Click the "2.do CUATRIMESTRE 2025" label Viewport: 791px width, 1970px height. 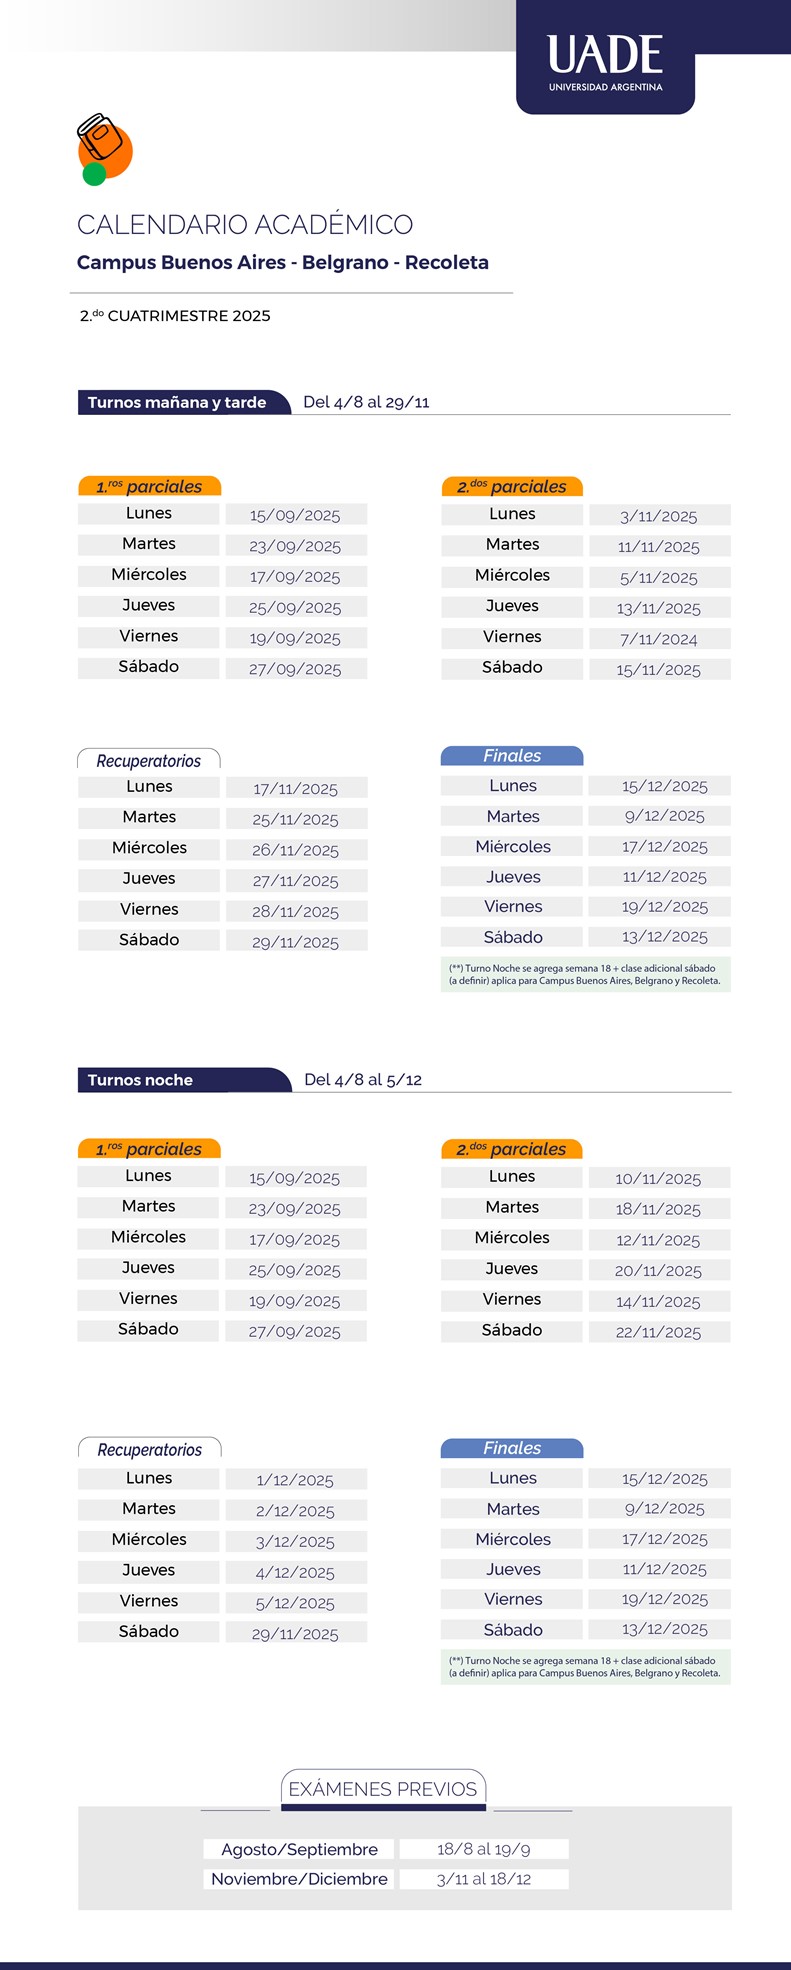(175, 316)
